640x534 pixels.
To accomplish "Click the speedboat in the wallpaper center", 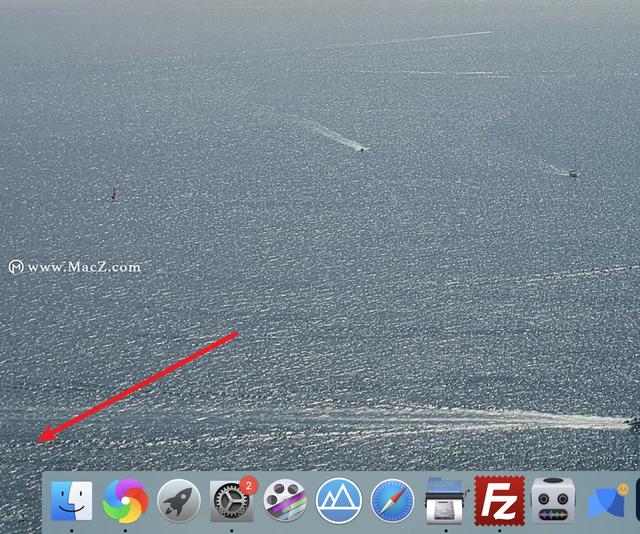I will tap(362, 149).
